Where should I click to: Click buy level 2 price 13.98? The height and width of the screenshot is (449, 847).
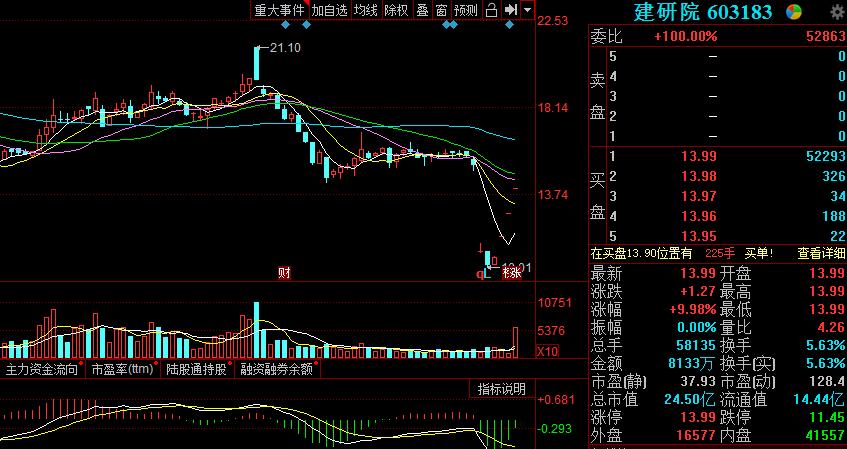[x=698, y=176]
